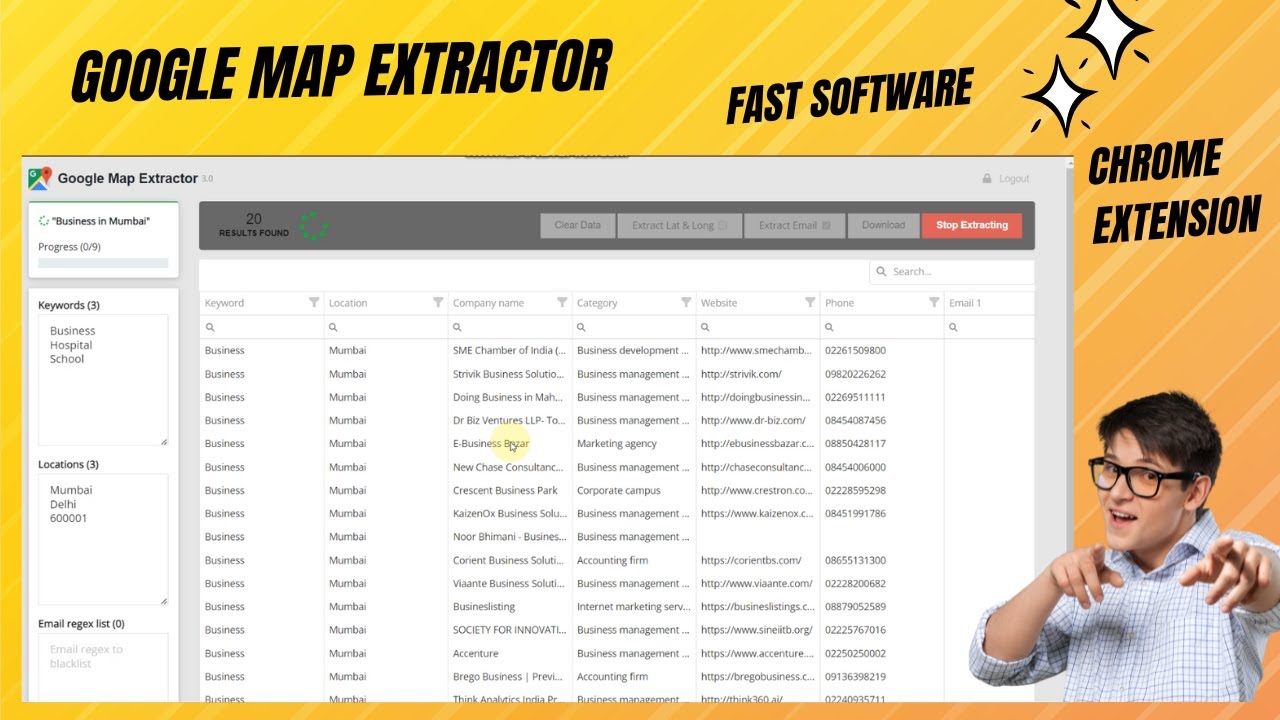1280x720 pixels.
Task: Focus the Email 1 column search field
Action: tap(990, 327)
